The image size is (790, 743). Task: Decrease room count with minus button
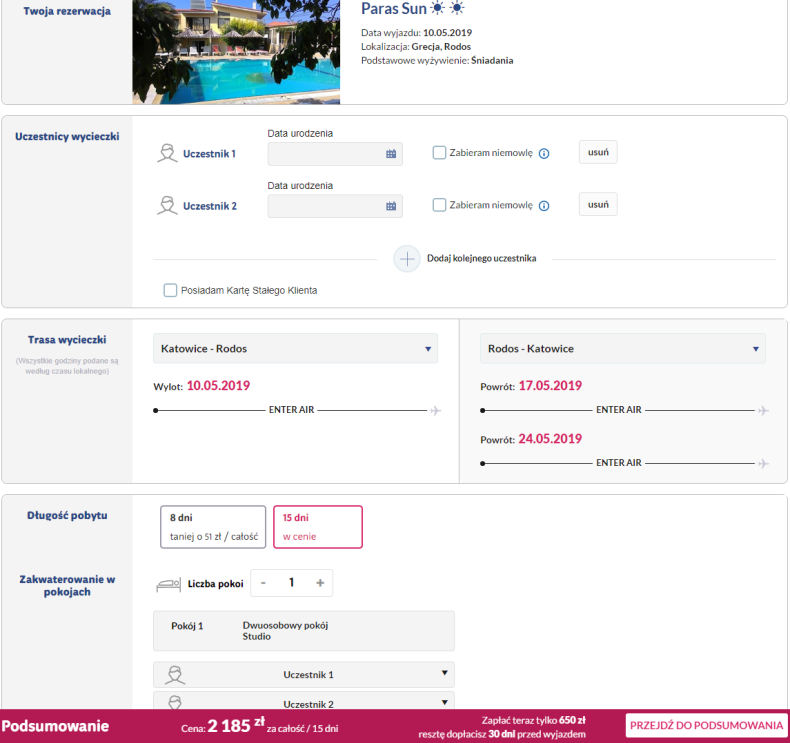coord(263,583)
